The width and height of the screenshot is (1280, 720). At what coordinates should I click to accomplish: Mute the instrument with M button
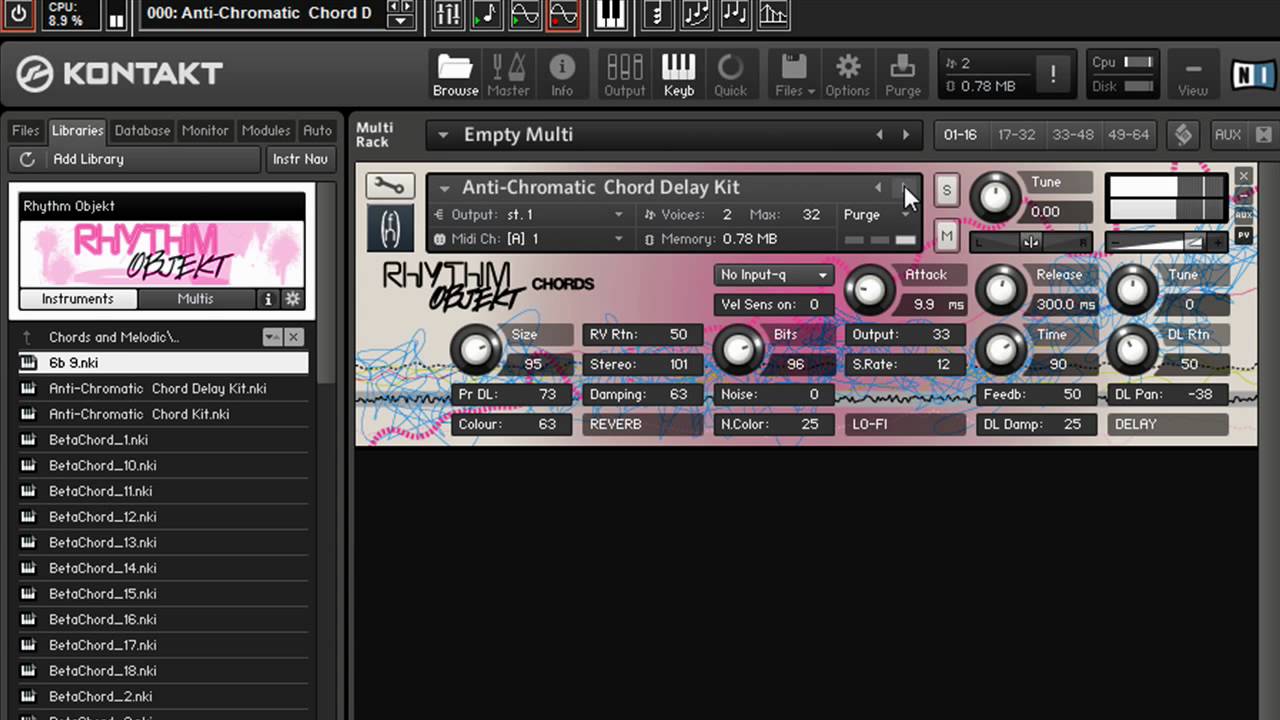click(x=946, y=236)
